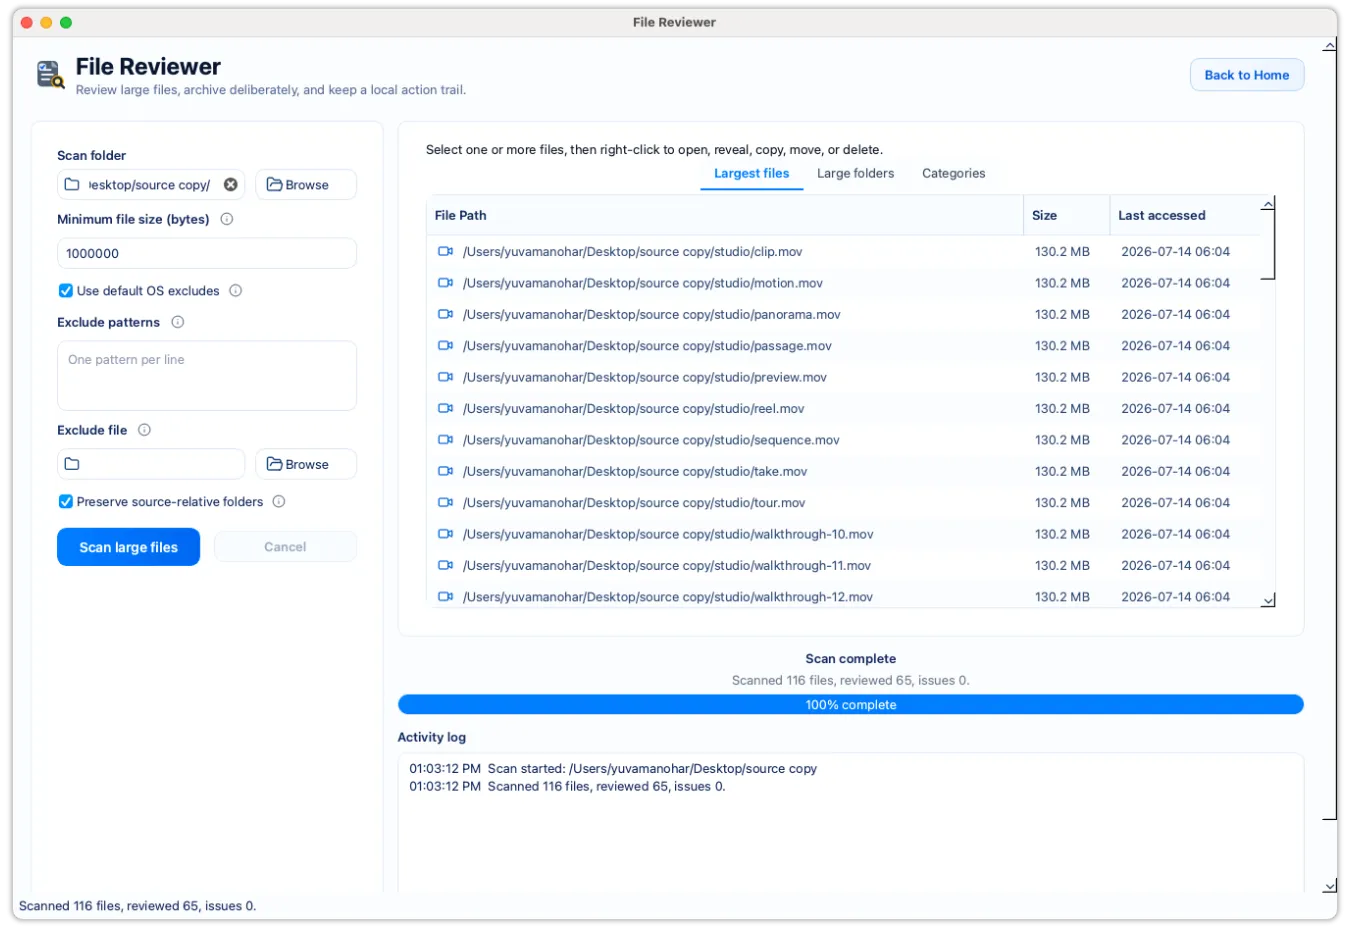Click the folder icon in the Exclude file field

click(x=72, y=464)
